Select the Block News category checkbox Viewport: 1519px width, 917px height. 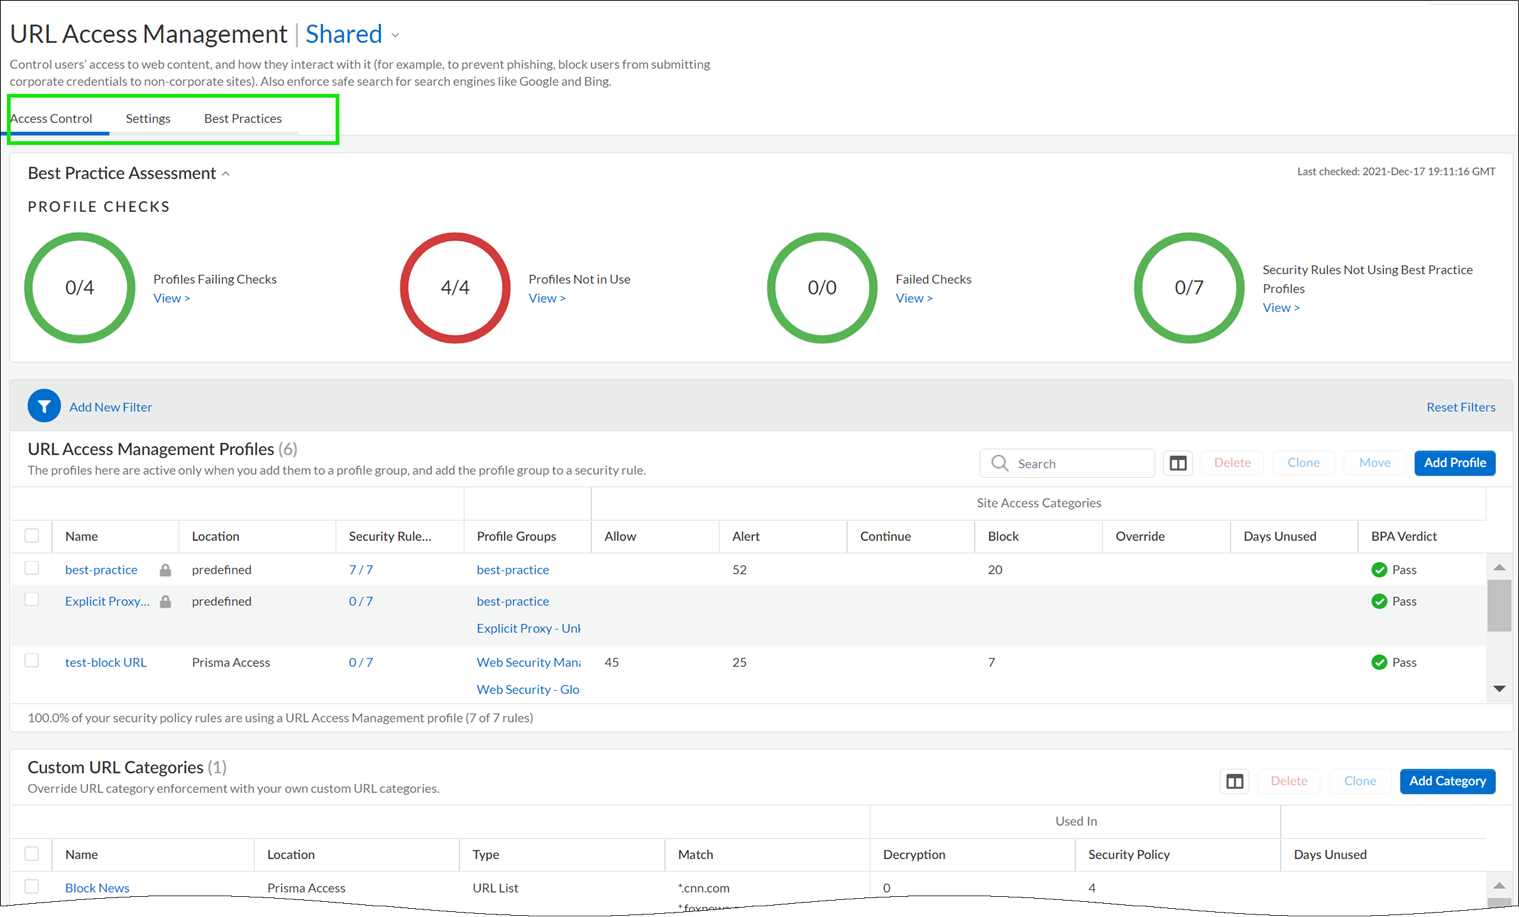pyautogui.click(x=32, y=887)
